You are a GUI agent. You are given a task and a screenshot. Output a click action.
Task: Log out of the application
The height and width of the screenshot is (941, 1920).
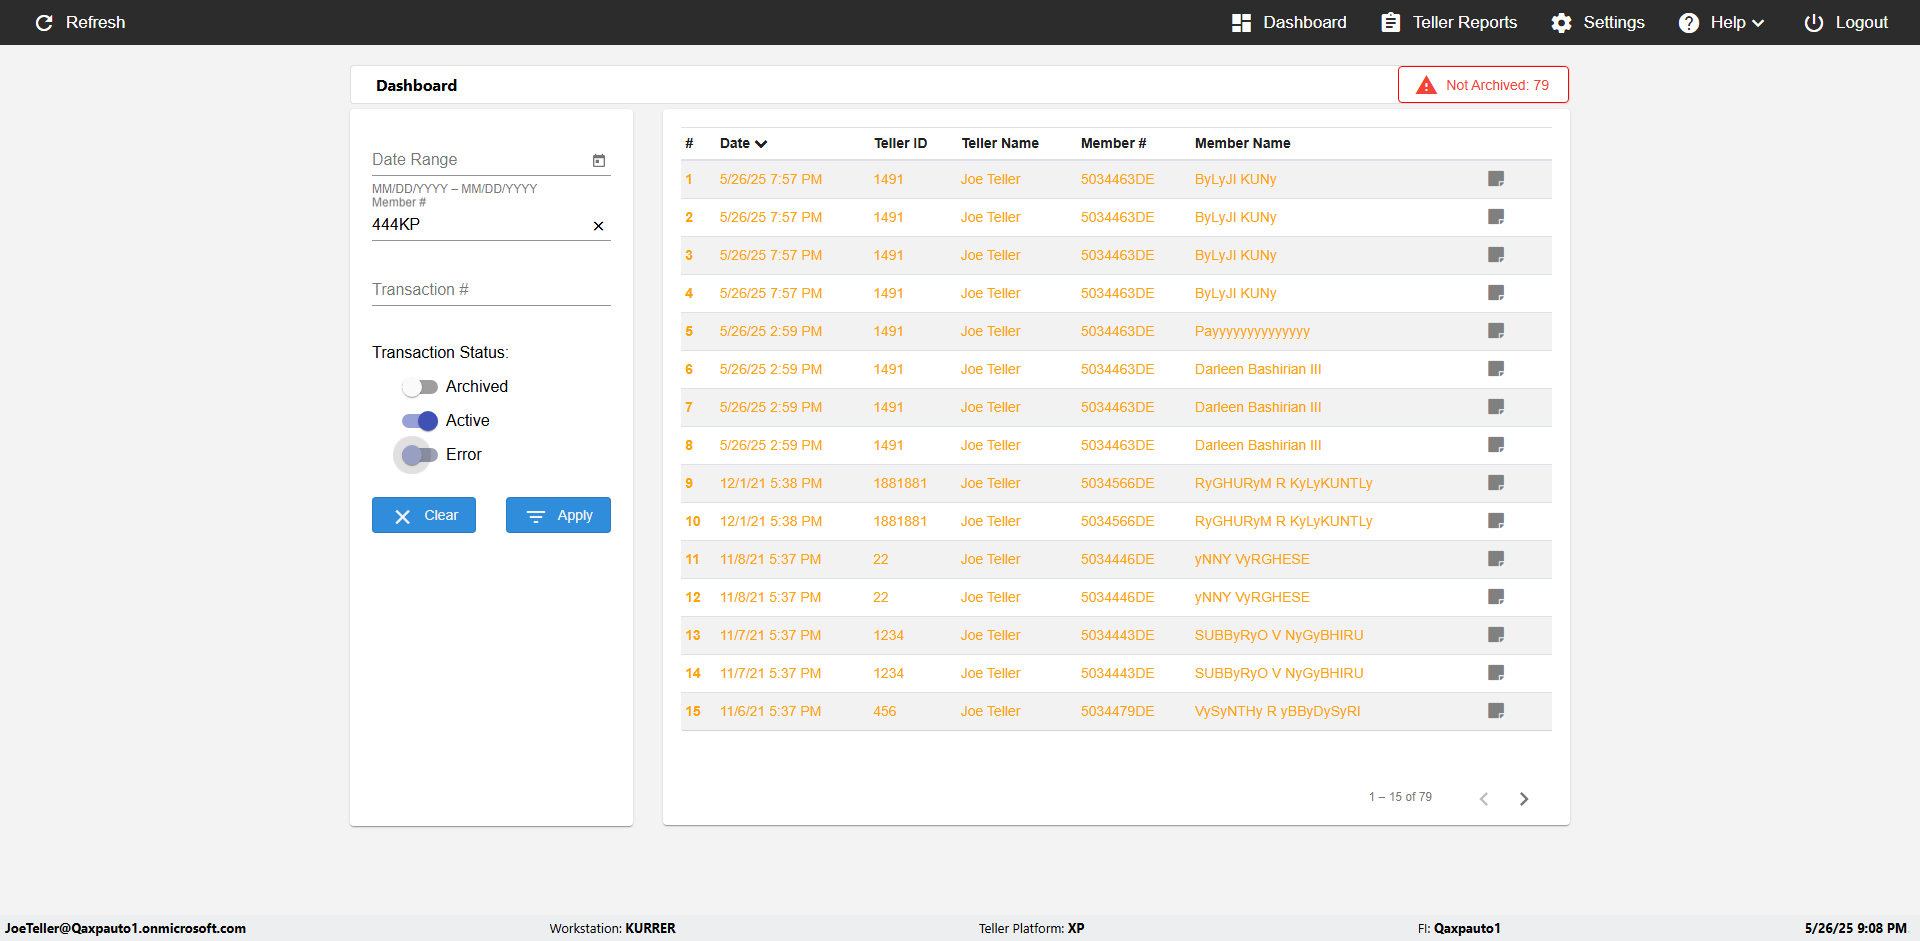[x=1846, y=22]
